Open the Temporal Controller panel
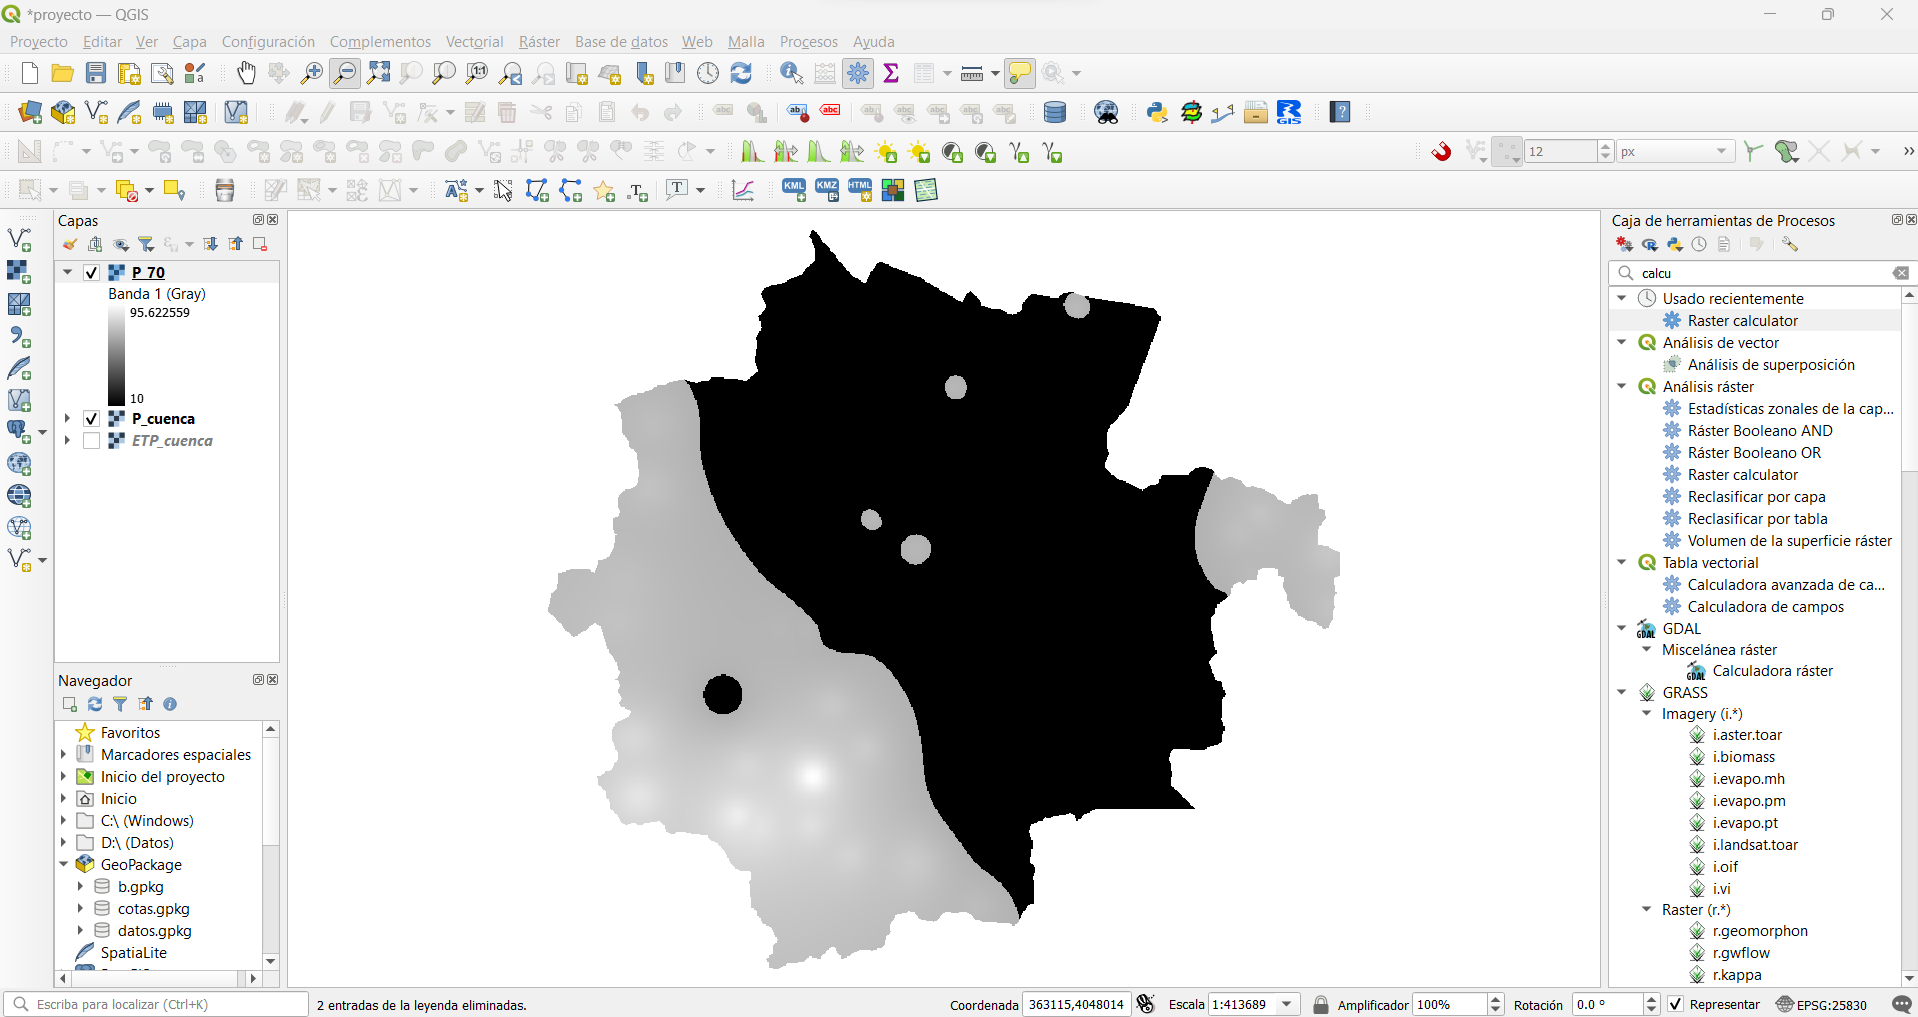 click(709, 73)
